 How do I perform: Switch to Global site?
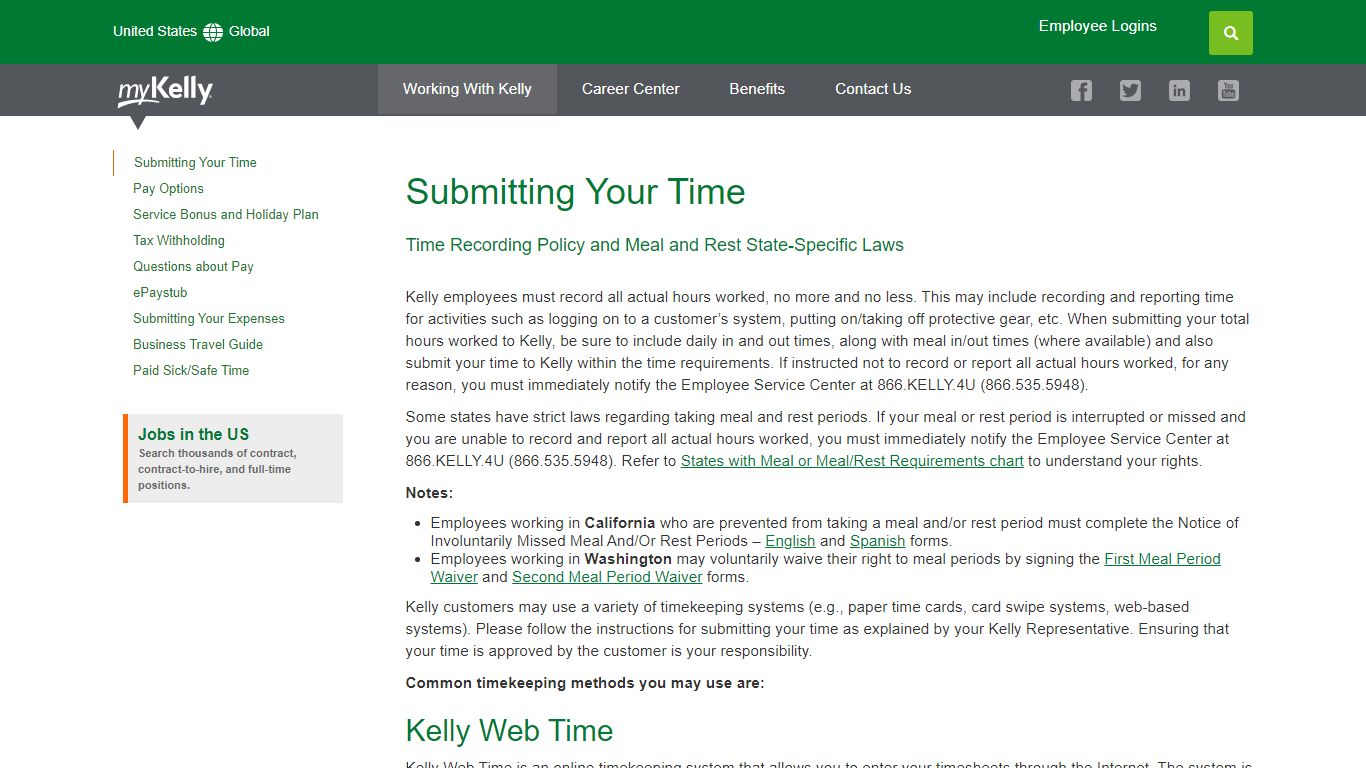coord(249,31)
